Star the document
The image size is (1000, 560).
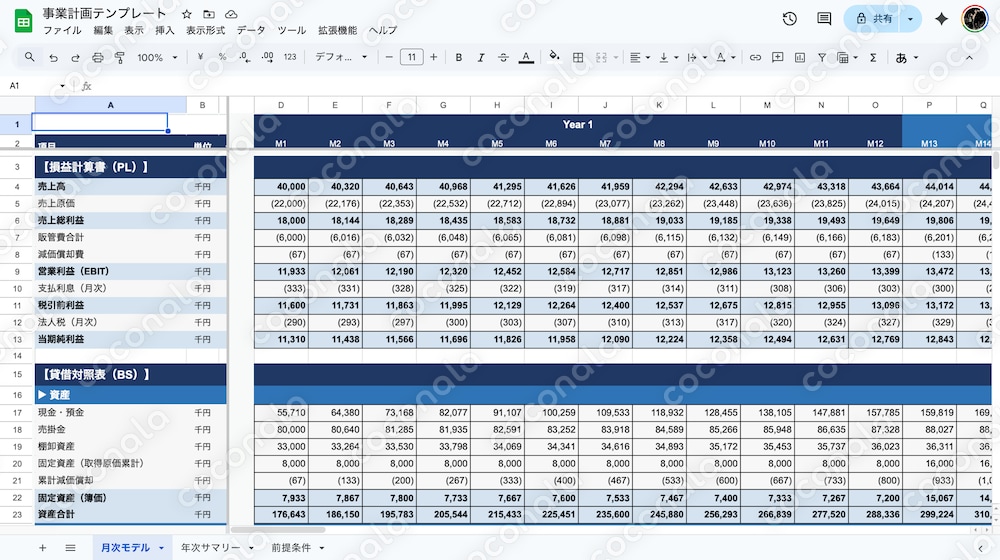pyautogui.click(x=186, y=14)
